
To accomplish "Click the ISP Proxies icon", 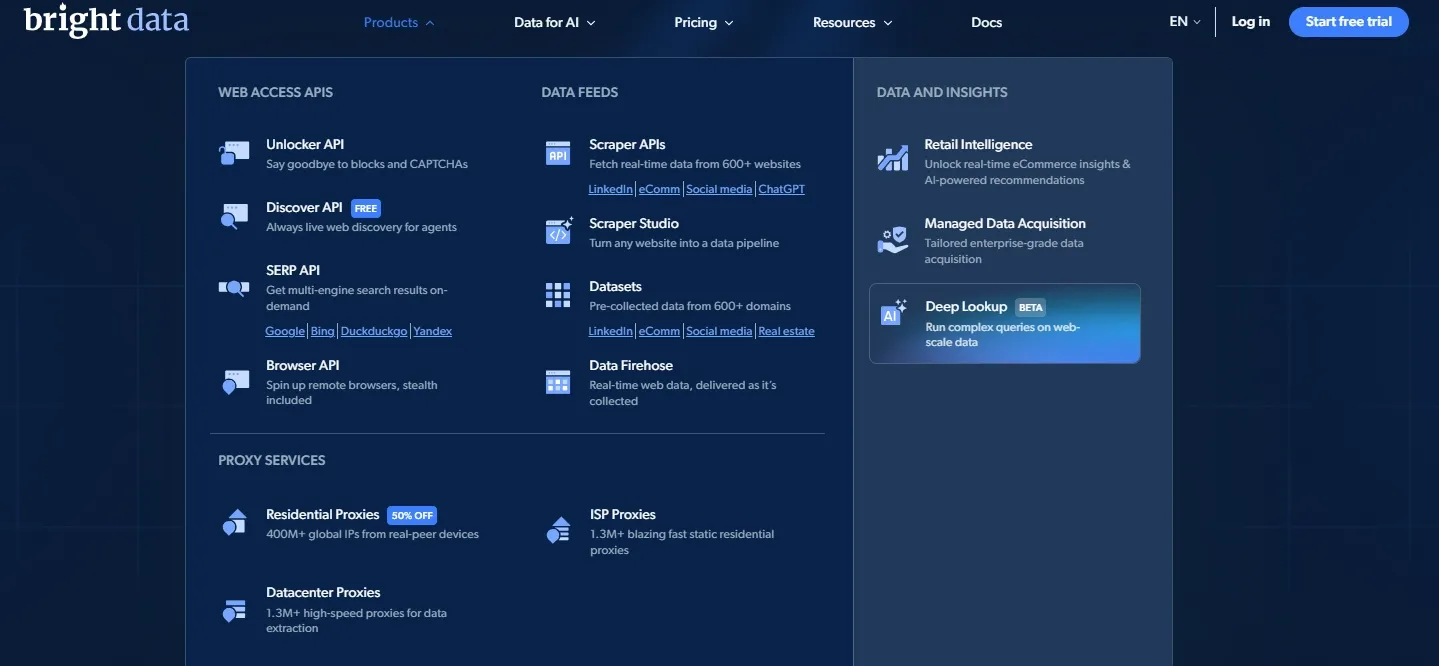I will pyautogui.click(x=558, y=529).
